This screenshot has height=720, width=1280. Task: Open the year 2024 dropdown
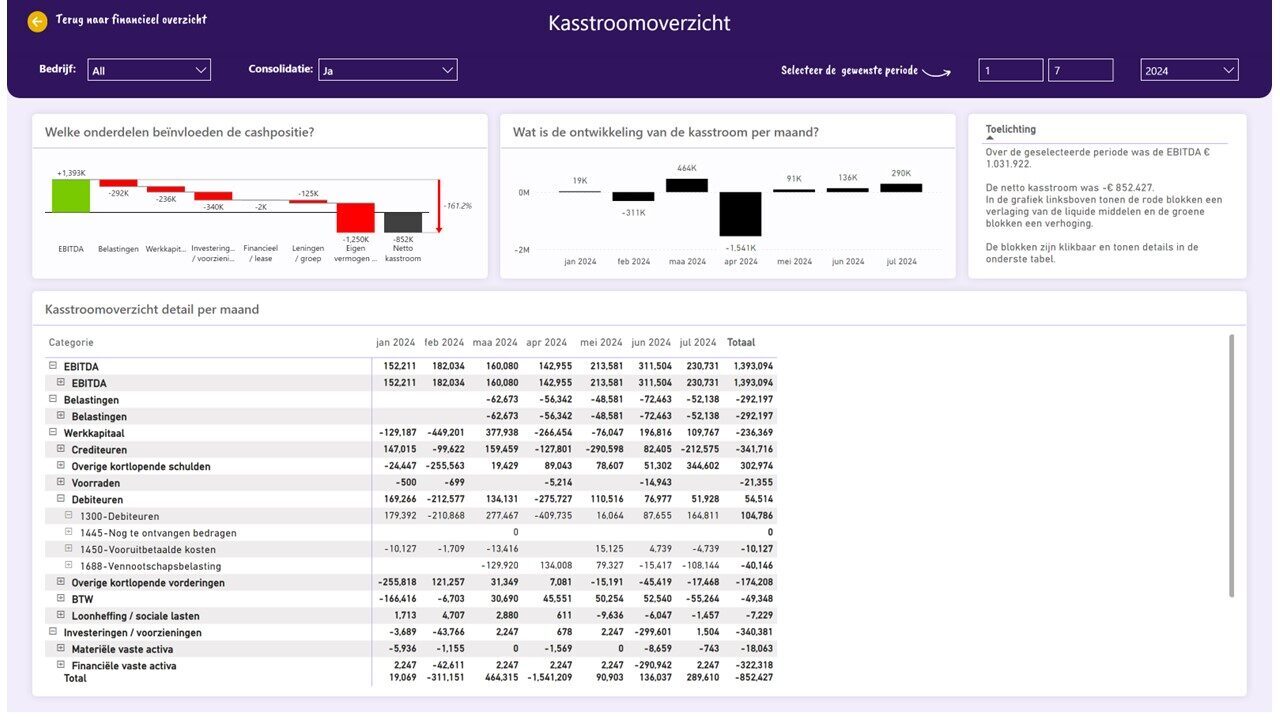(x=1189, y=70)
